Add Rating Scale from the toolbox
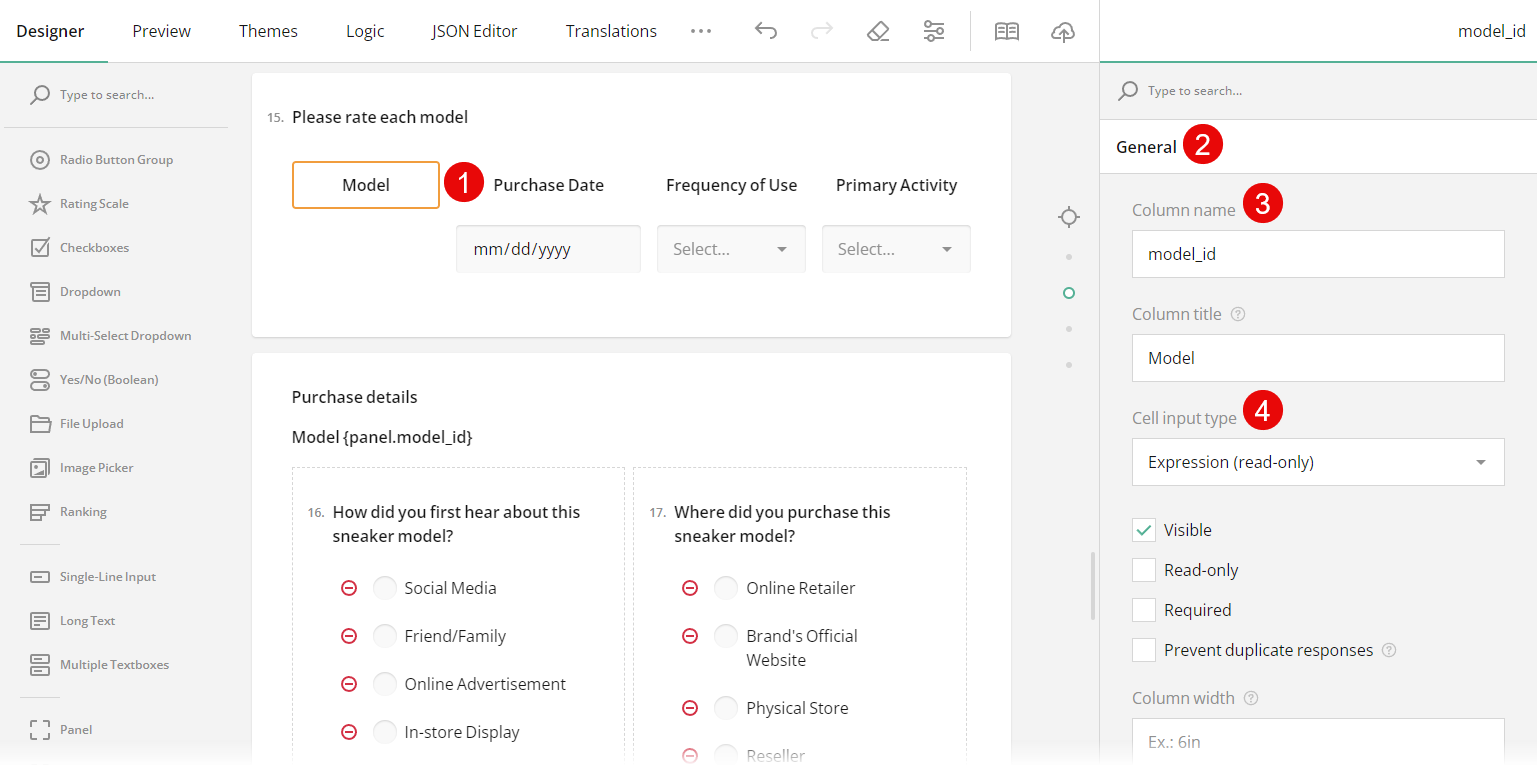This screenshot has width=1537, height=766. coord(94,204)
